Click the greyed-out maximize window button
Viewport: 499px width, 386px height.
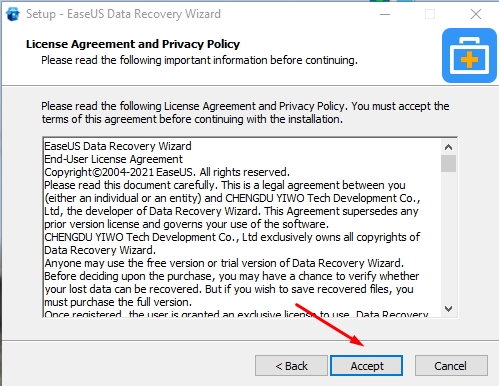(x=430, y=14)
